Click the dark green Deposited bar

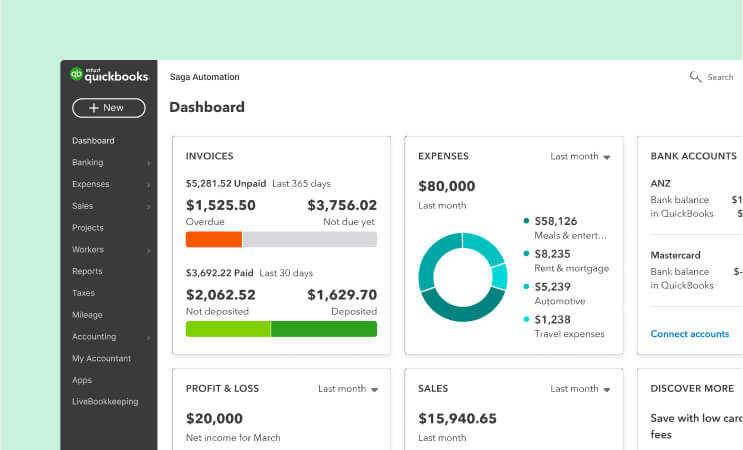(324, 329)
